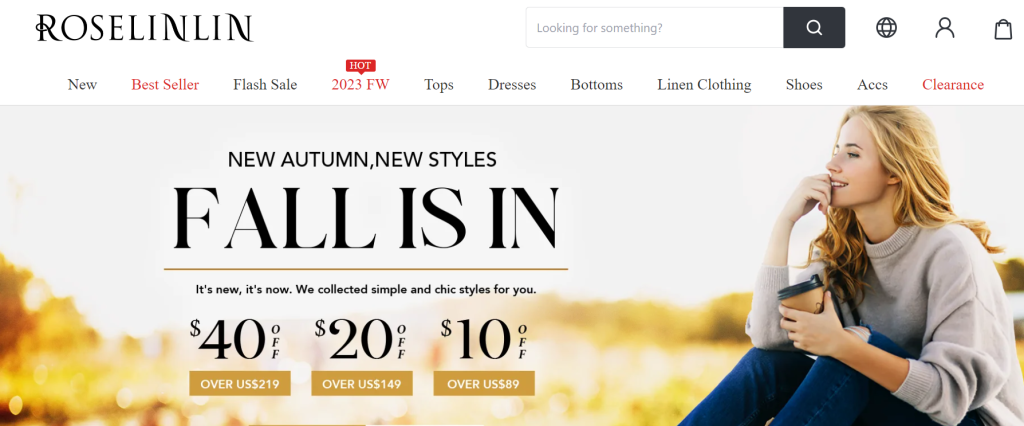This screenshot has width=1024, height=426.
Task: Click the OVER US$89 offer button
Action: point(484,384)
